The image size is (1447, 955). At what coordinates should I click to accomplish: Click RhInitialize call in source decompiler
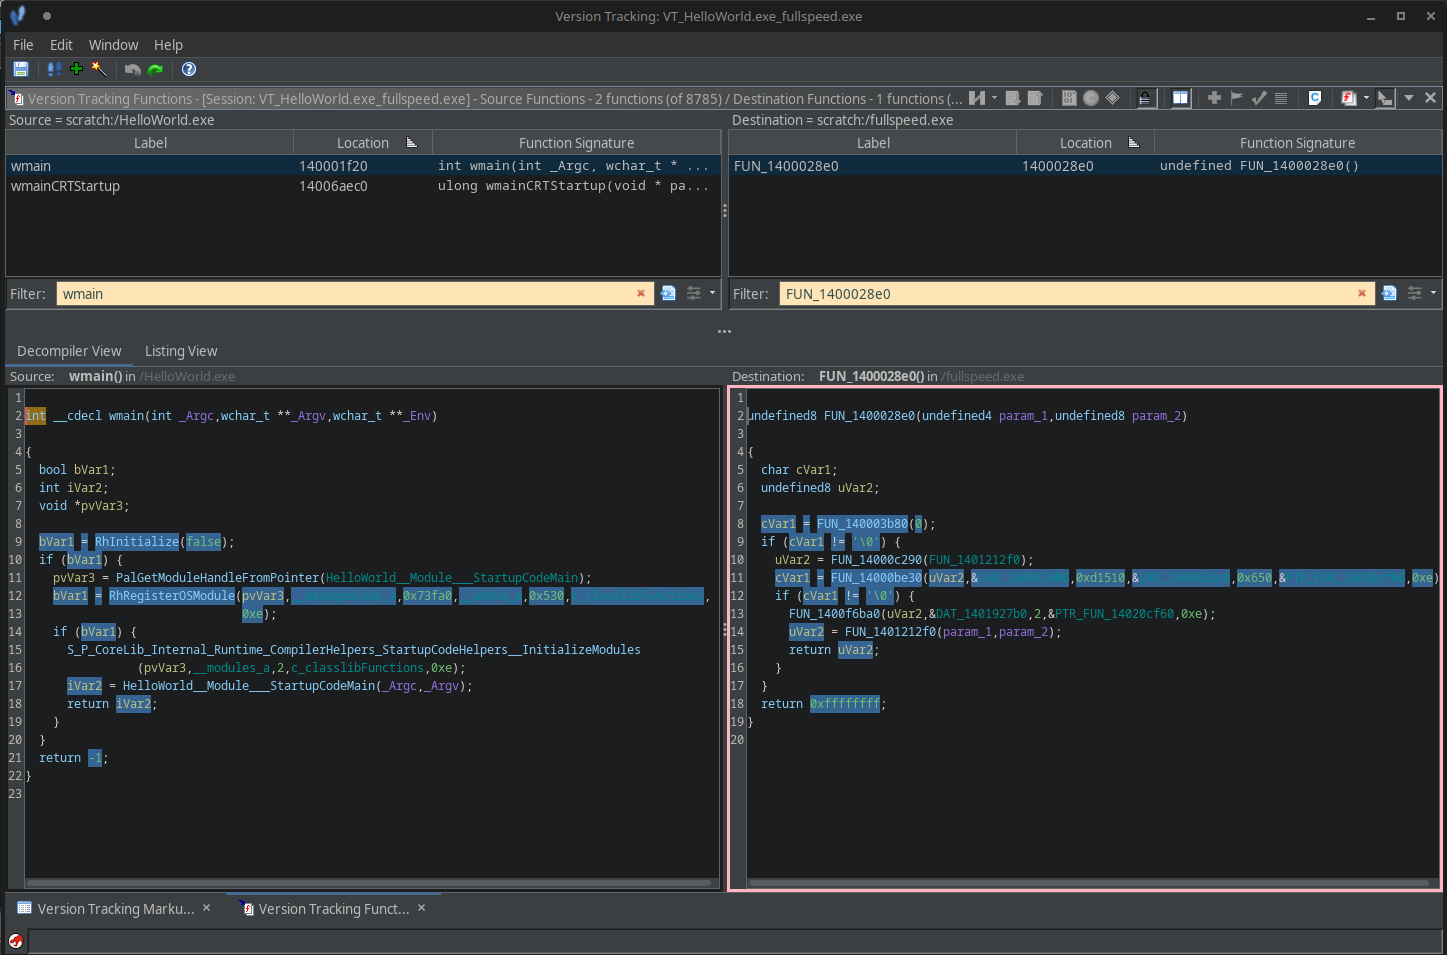[x=137, y=542]
